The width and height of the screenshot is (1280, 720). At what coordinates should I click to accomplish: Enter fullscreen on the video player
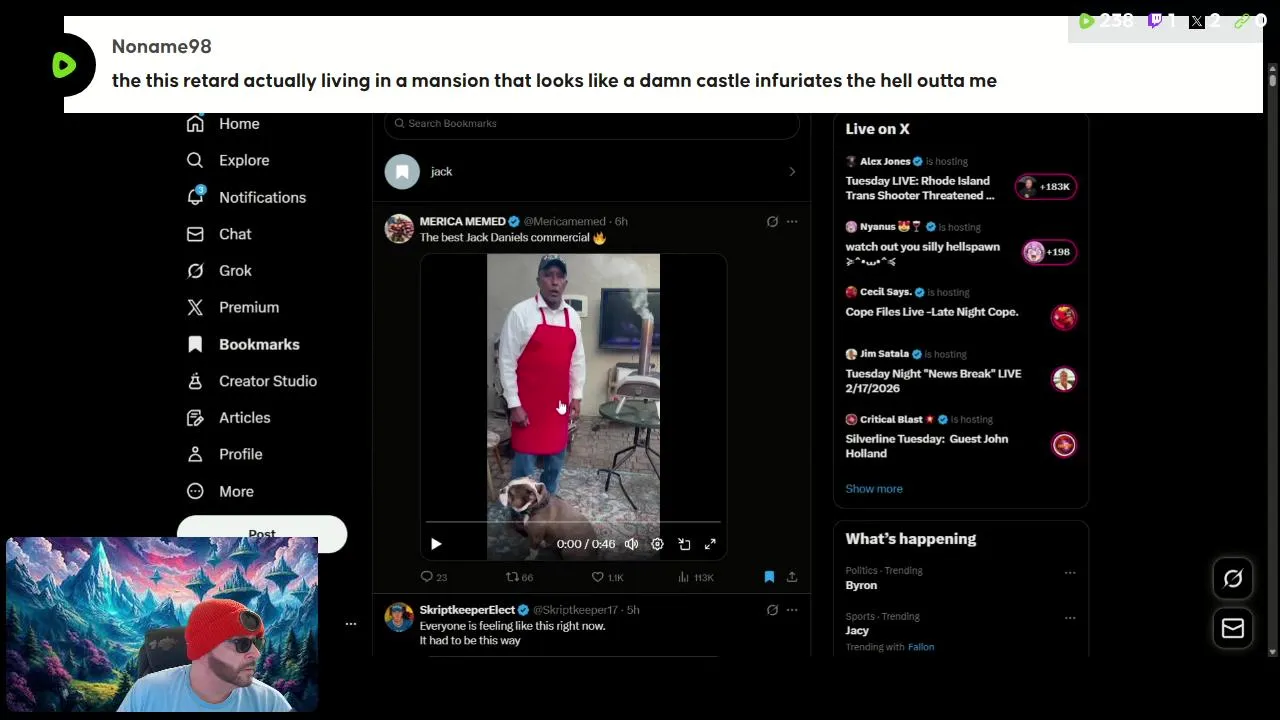coord(710,544)
